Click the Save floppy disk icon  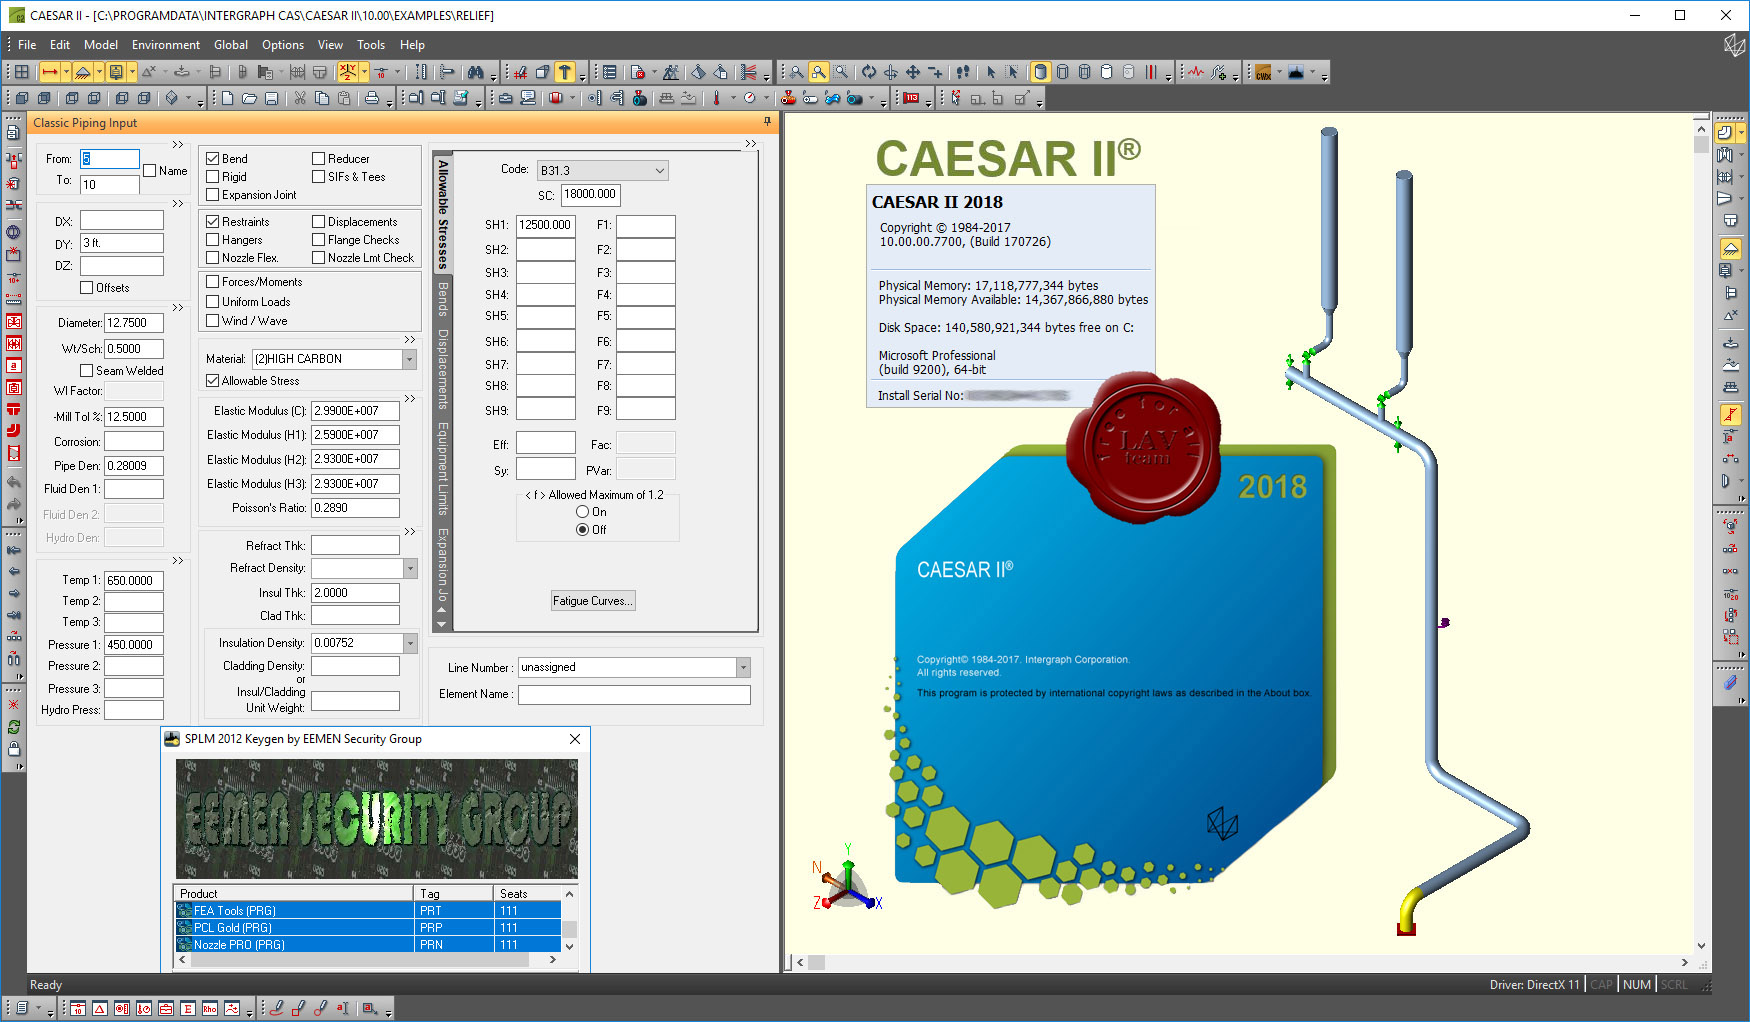click(x=272, y=98)
